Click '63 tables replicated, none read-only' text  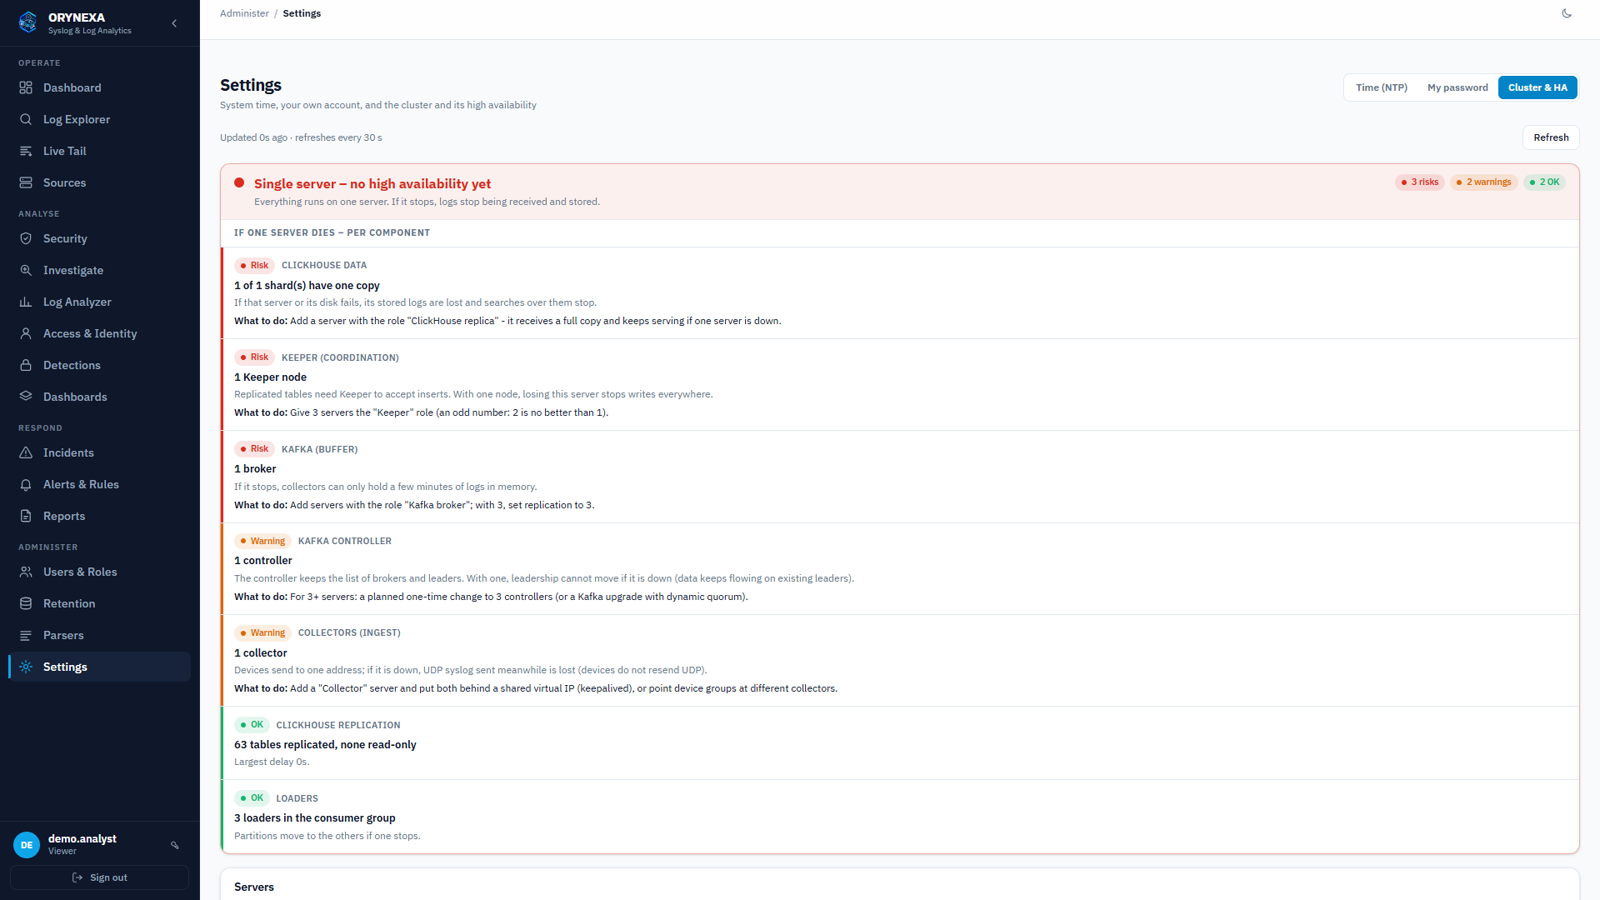(x=325, y=745)
